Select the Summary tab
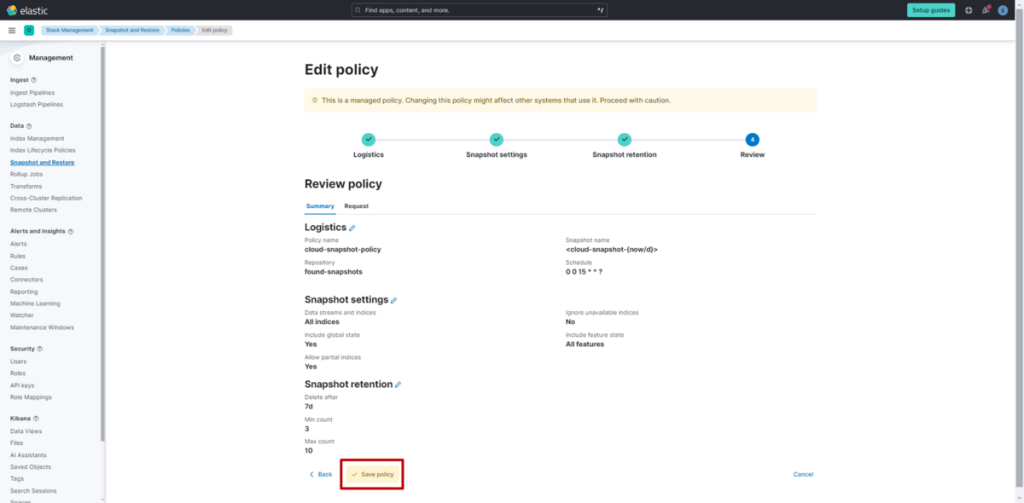This screenshot has height=503, width=1024. pos(320,206)
